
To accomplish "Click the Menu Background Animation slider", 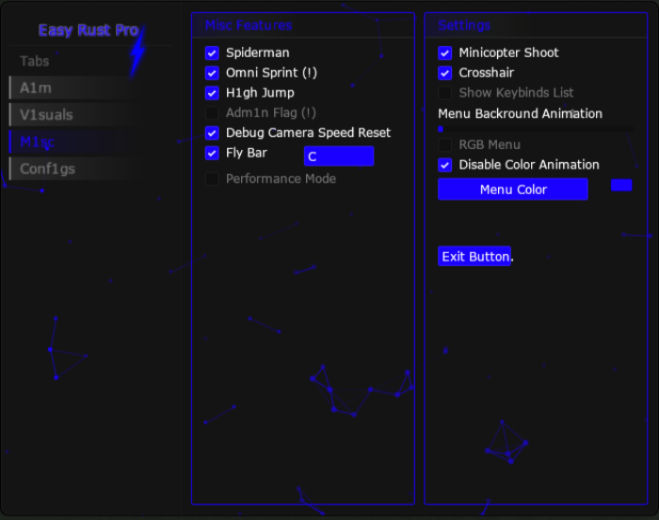I will click(x=535, y=129).
